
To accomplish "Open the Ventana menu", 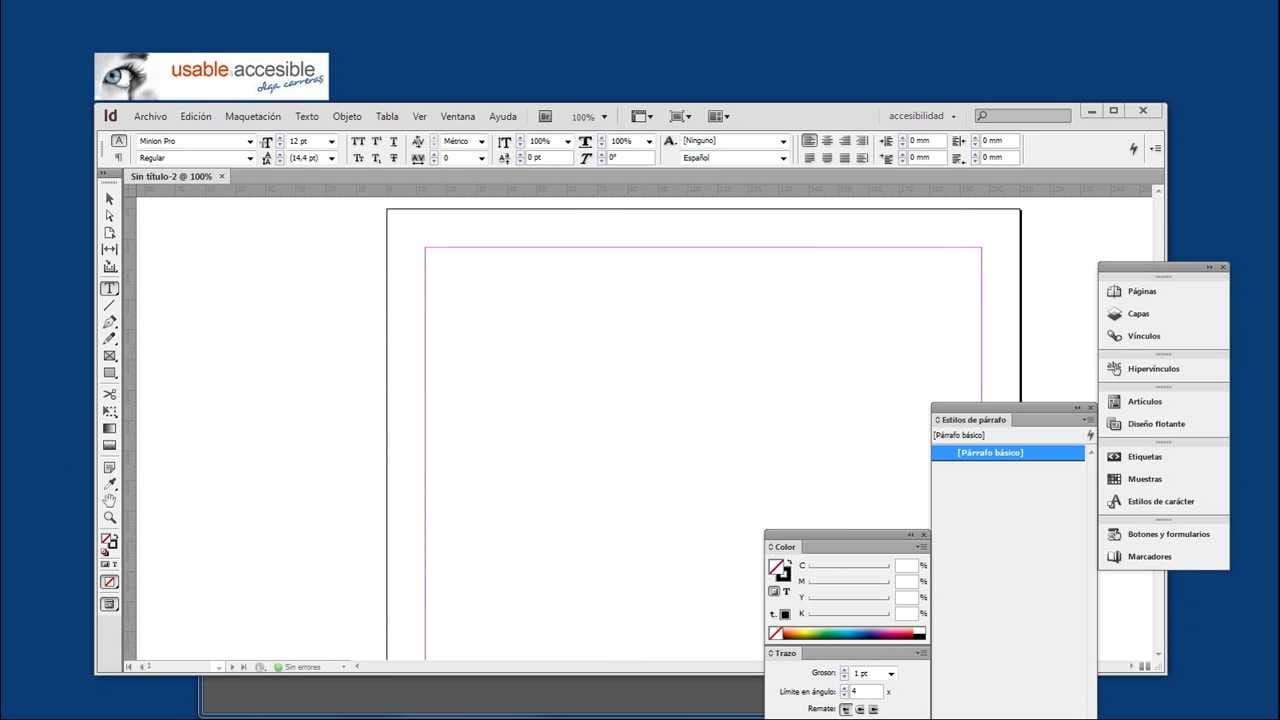I will (458, 117).
